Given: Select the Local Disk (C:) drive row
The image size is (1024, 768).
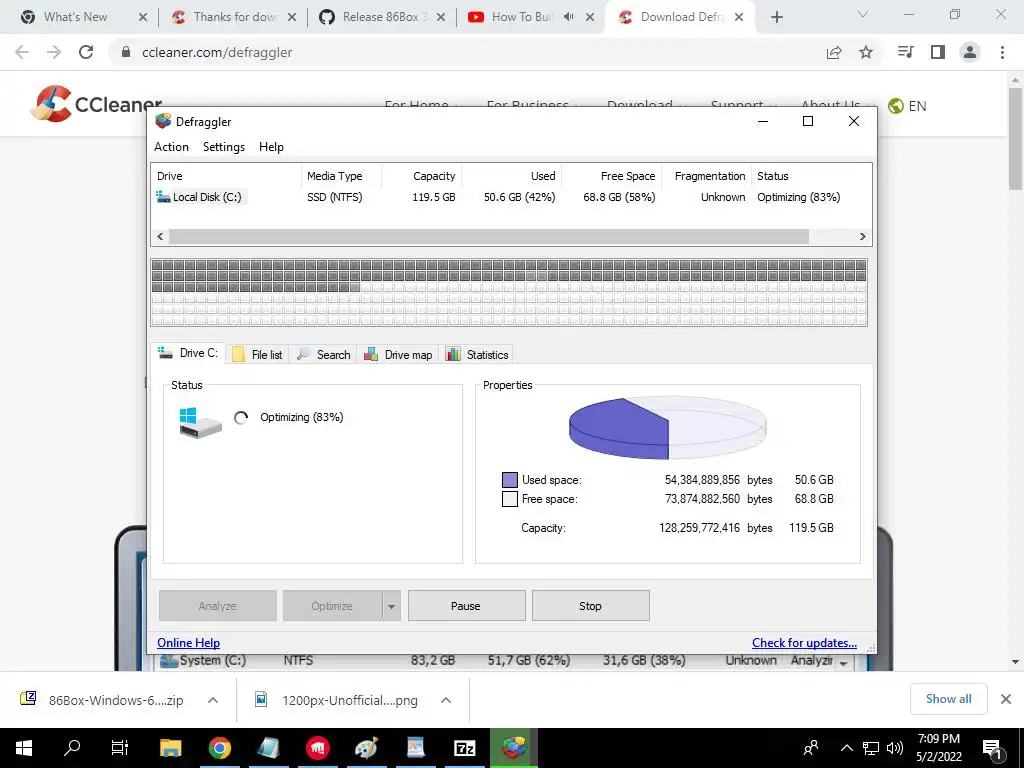Looking at the screenshot, I should (x=511, y=197).
